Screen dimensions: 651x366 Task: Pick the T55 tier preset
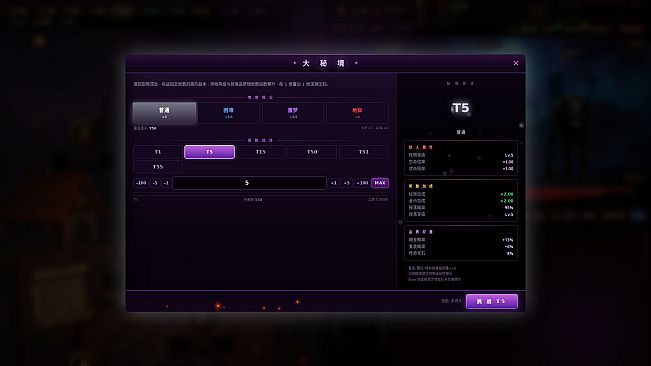click(158, 167)
